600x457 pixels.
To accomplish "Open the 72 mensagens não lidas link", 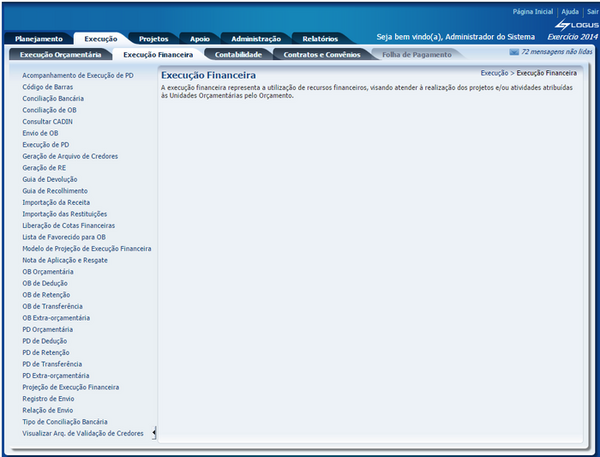I will coord(558,50).
